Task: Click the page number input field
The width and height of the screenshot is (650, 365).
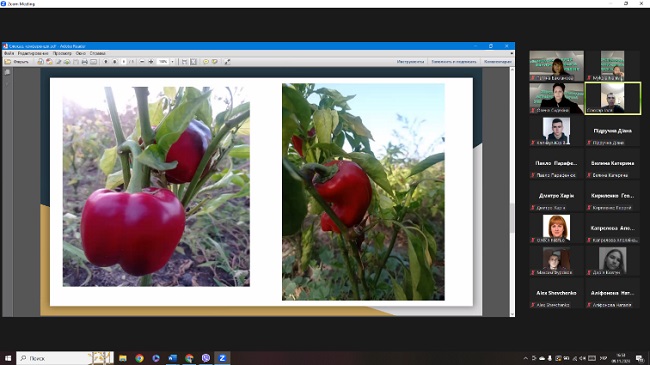Action: (x=124, y=61)
